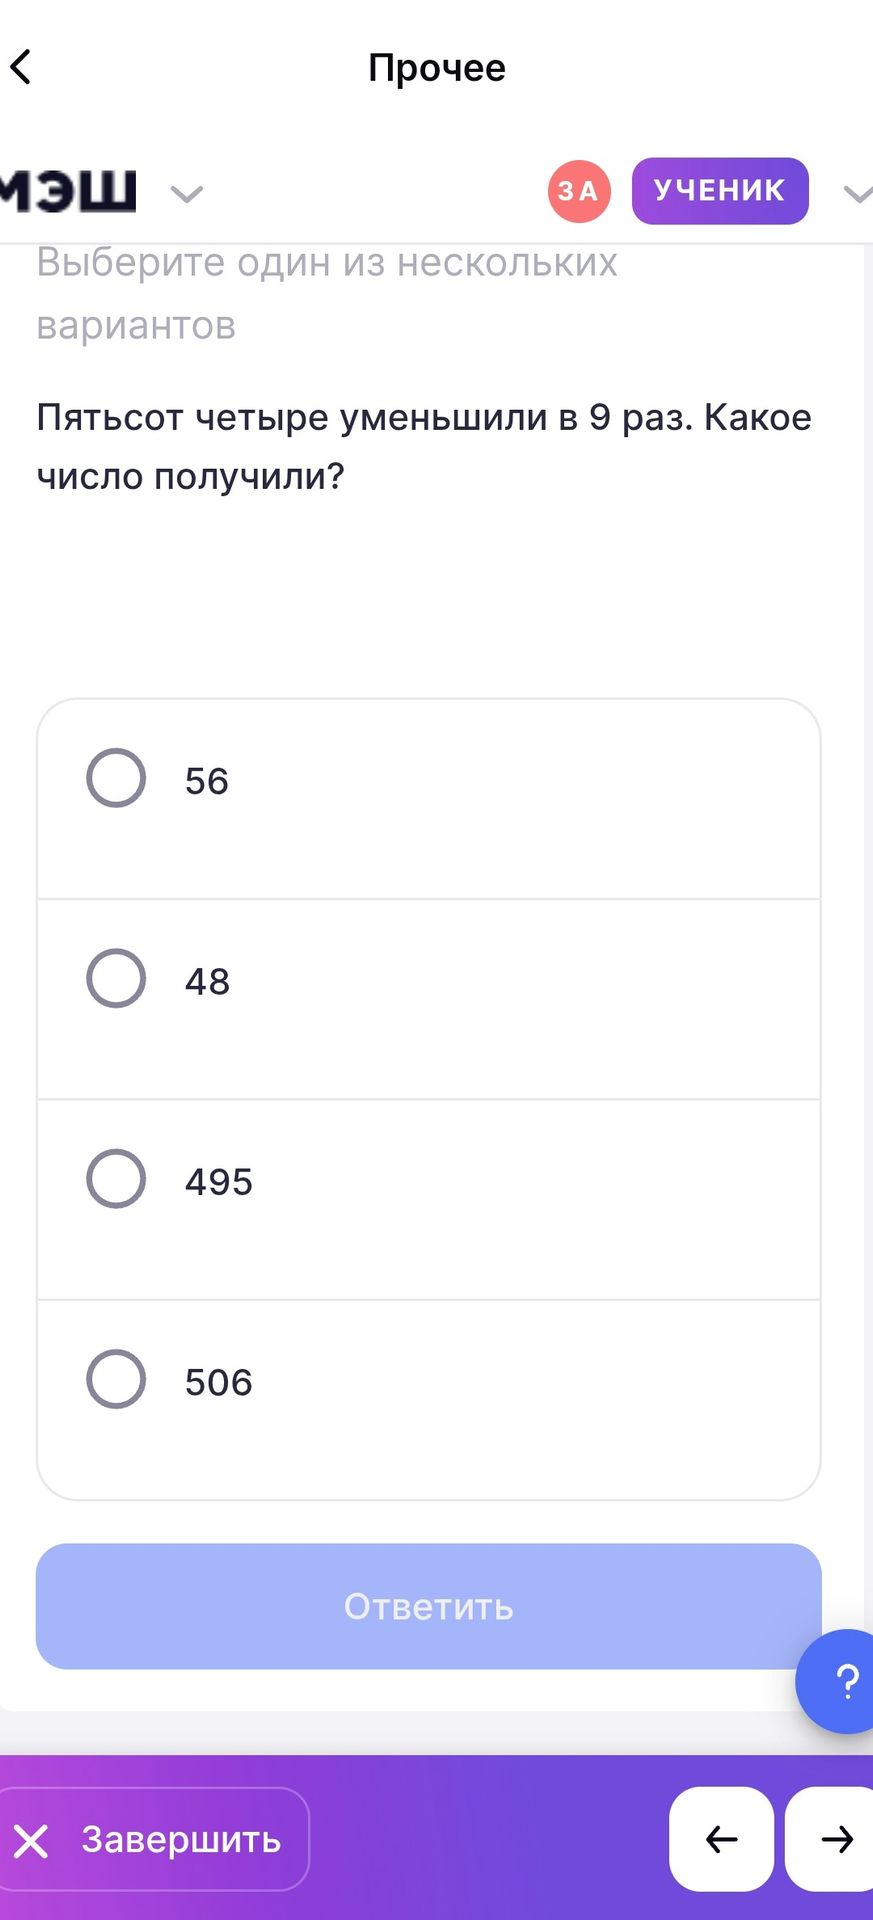The width and height of the screenshot is (873, 1920).
Task: Click the question text about Пятьсот четыре
Action: click(424, 446)
